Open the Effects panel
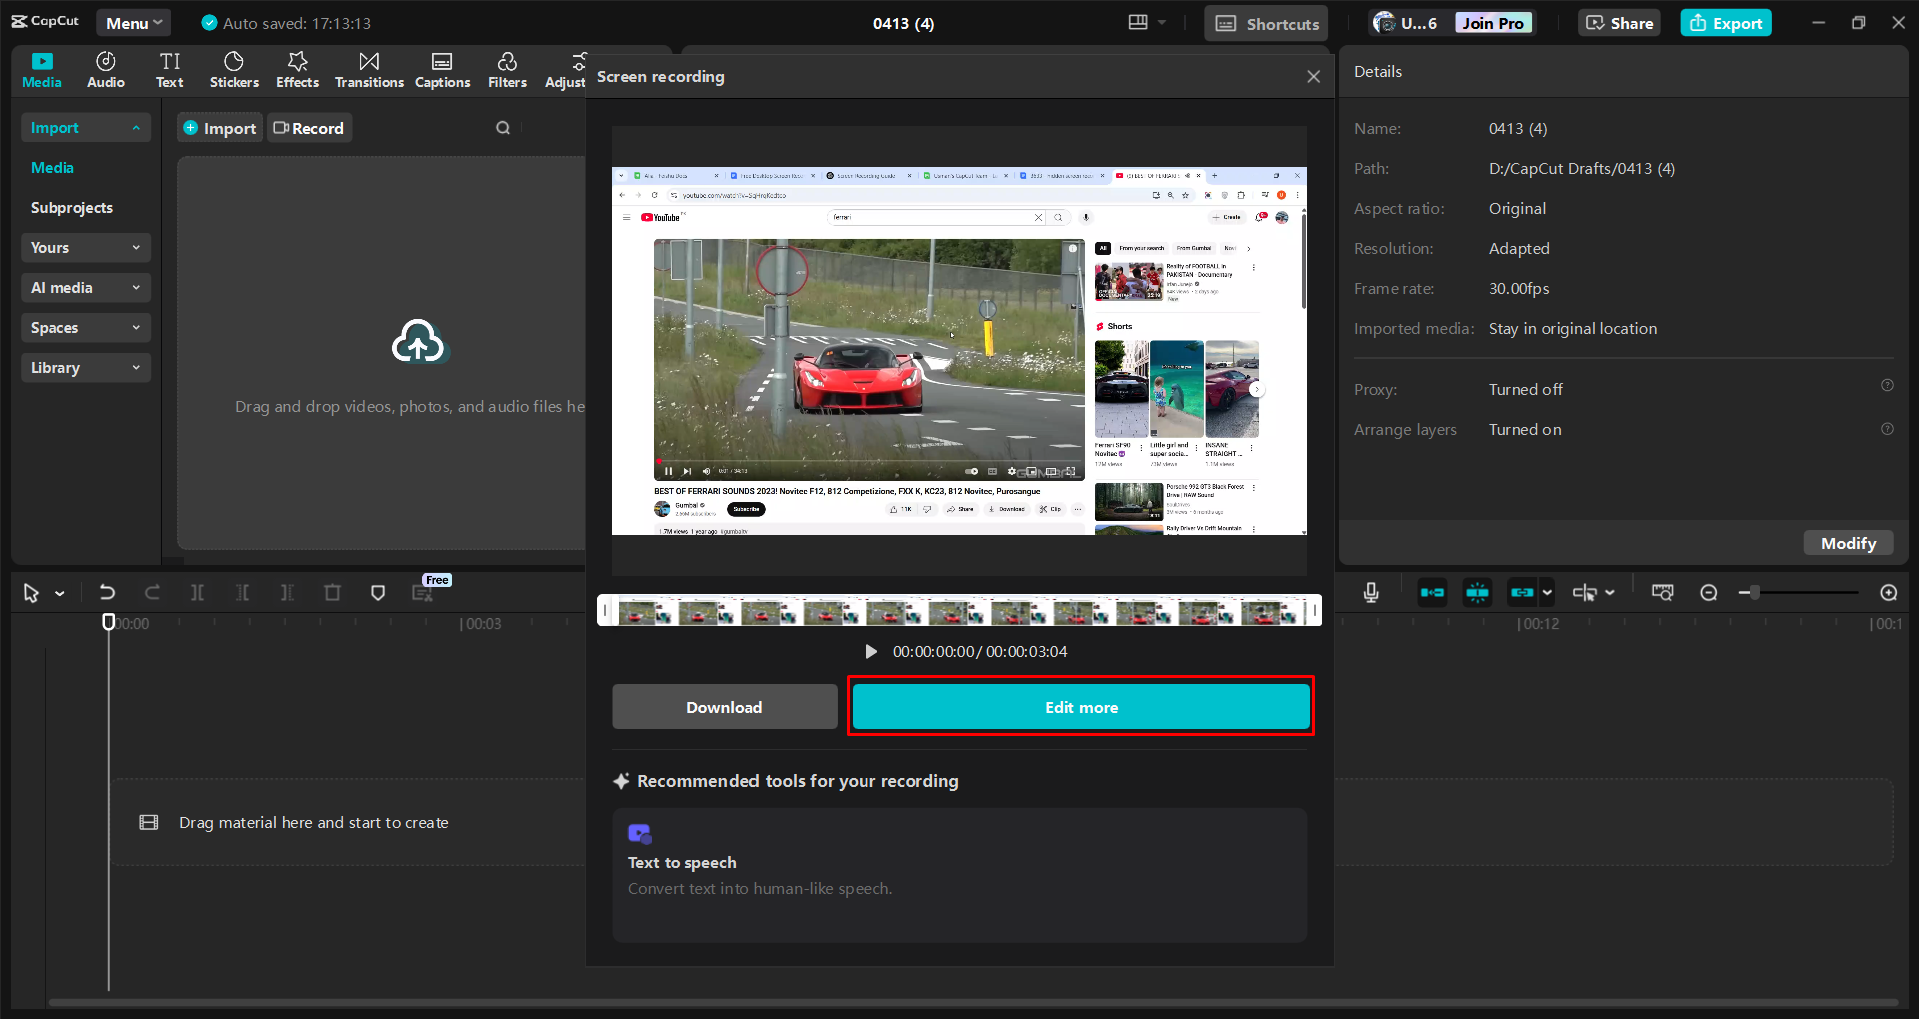This screenshot has width=1919, height=1019. pos(297,69)
